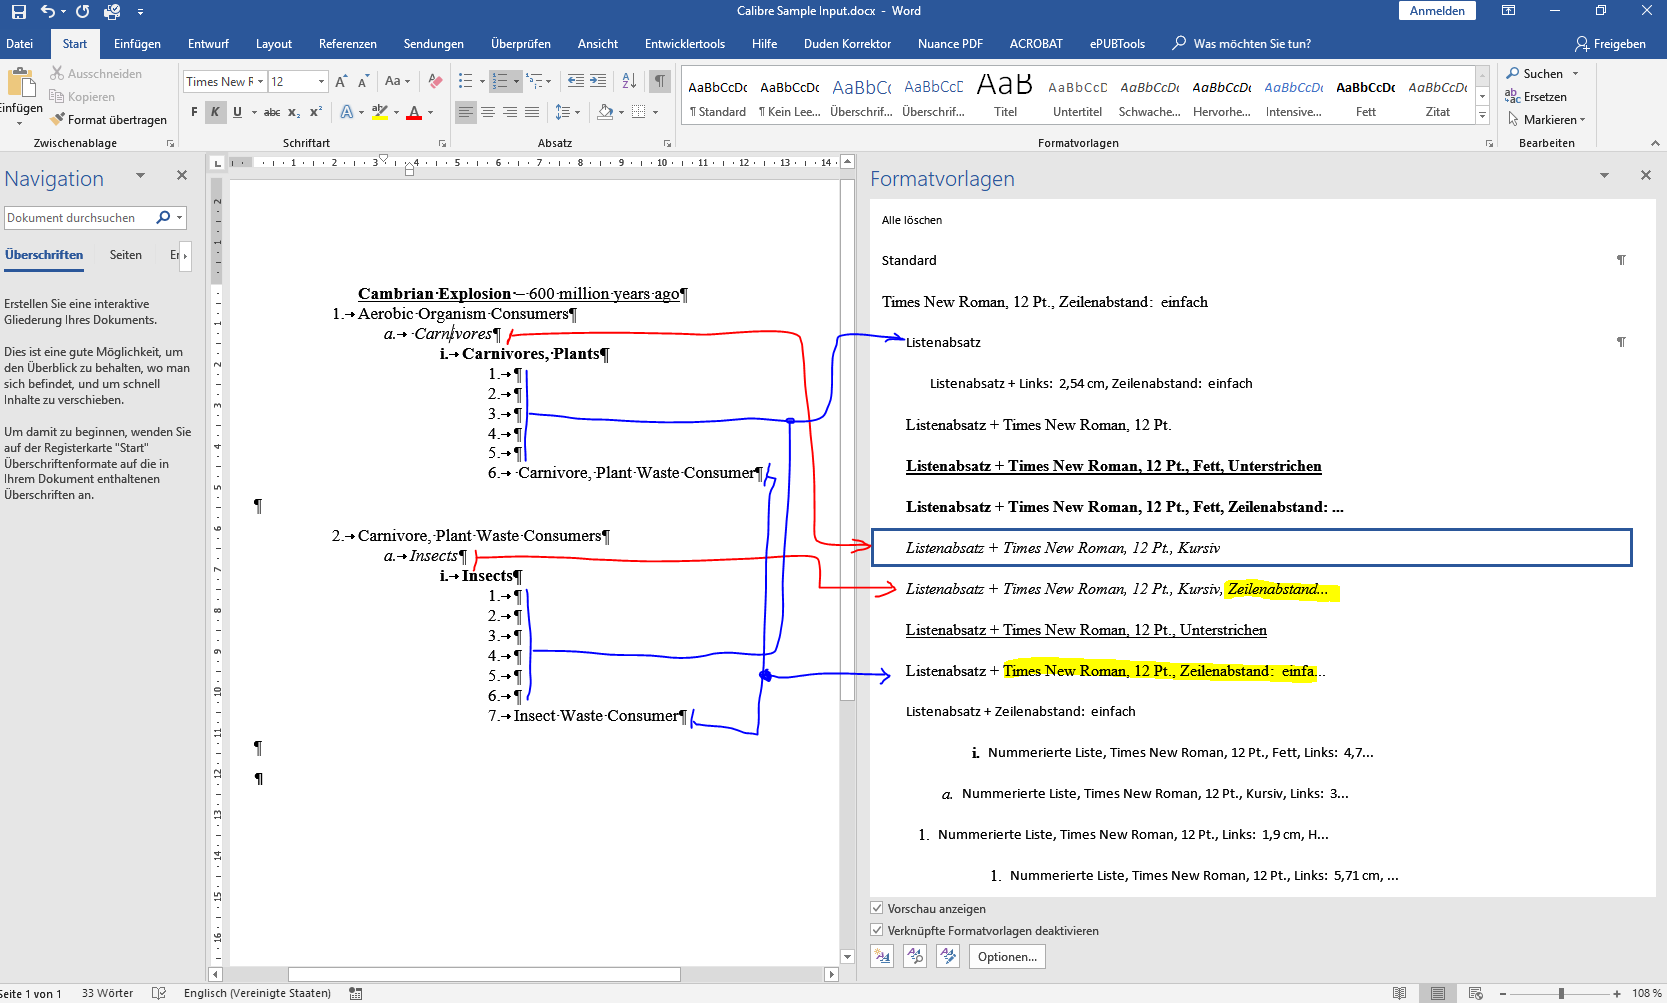Viewport: 1667px width, 1003px height.
Task: Click the Optionen... button
Action: coord(1006,957)
